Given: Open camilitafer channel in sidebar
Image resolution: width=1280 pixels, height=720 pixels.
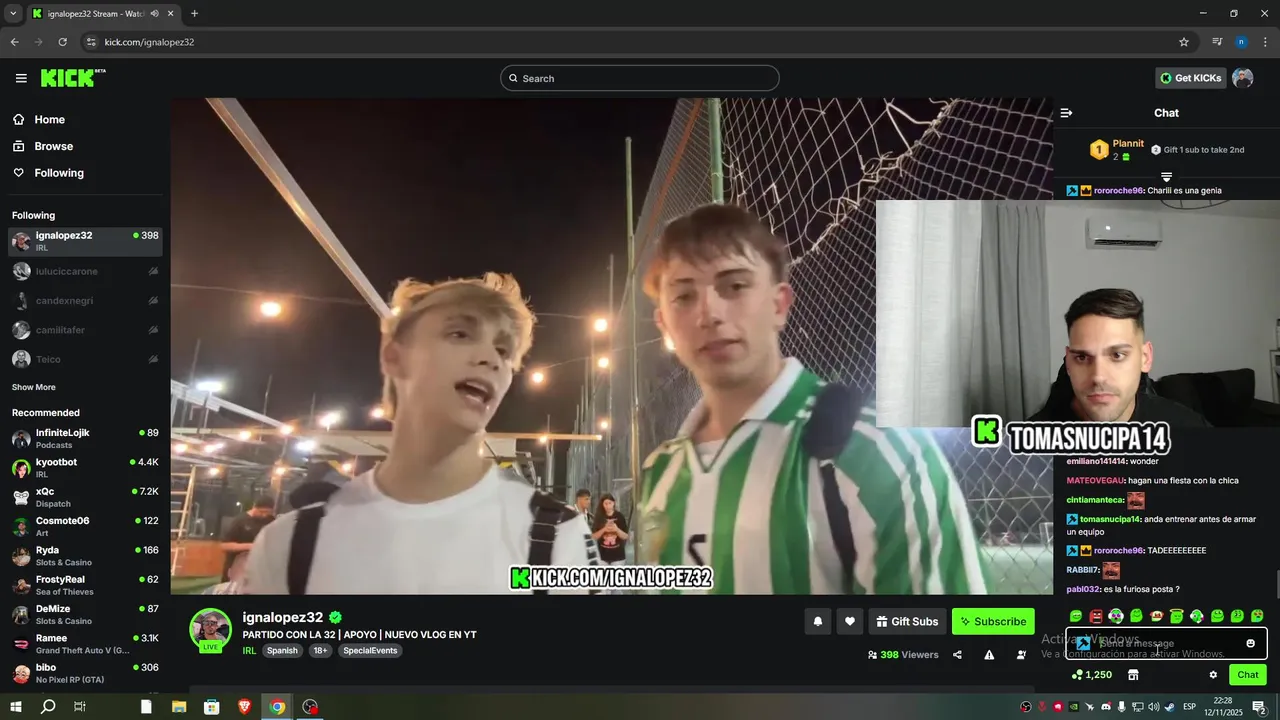Looking at the screenshot, I should 85,330.
